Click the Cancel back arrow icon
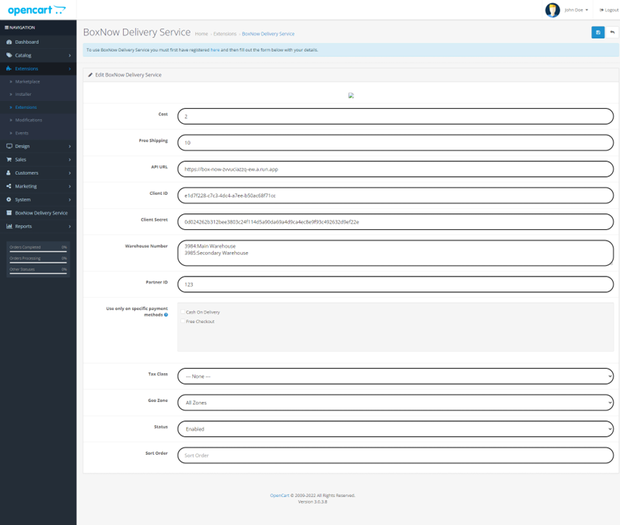Screen dimensions: 620x525 [612, 32]
